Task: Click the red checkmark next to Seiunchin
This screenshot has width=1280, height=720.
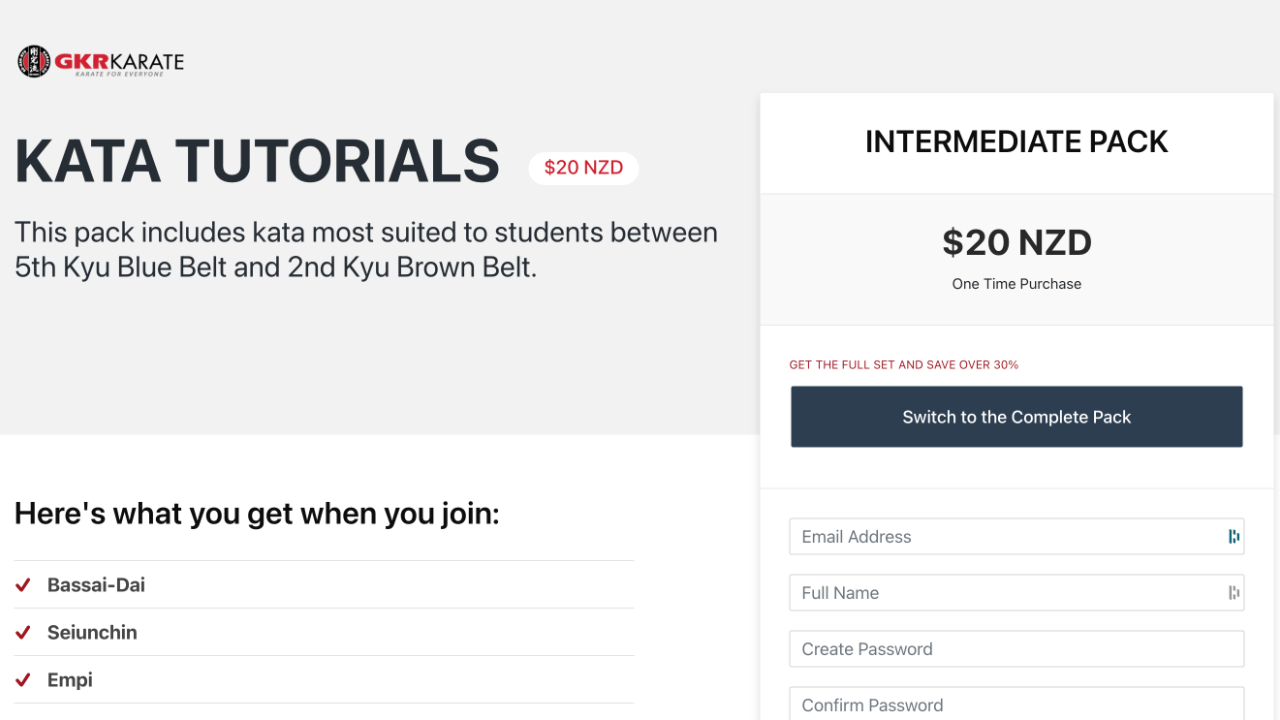Action: point(23,633)
